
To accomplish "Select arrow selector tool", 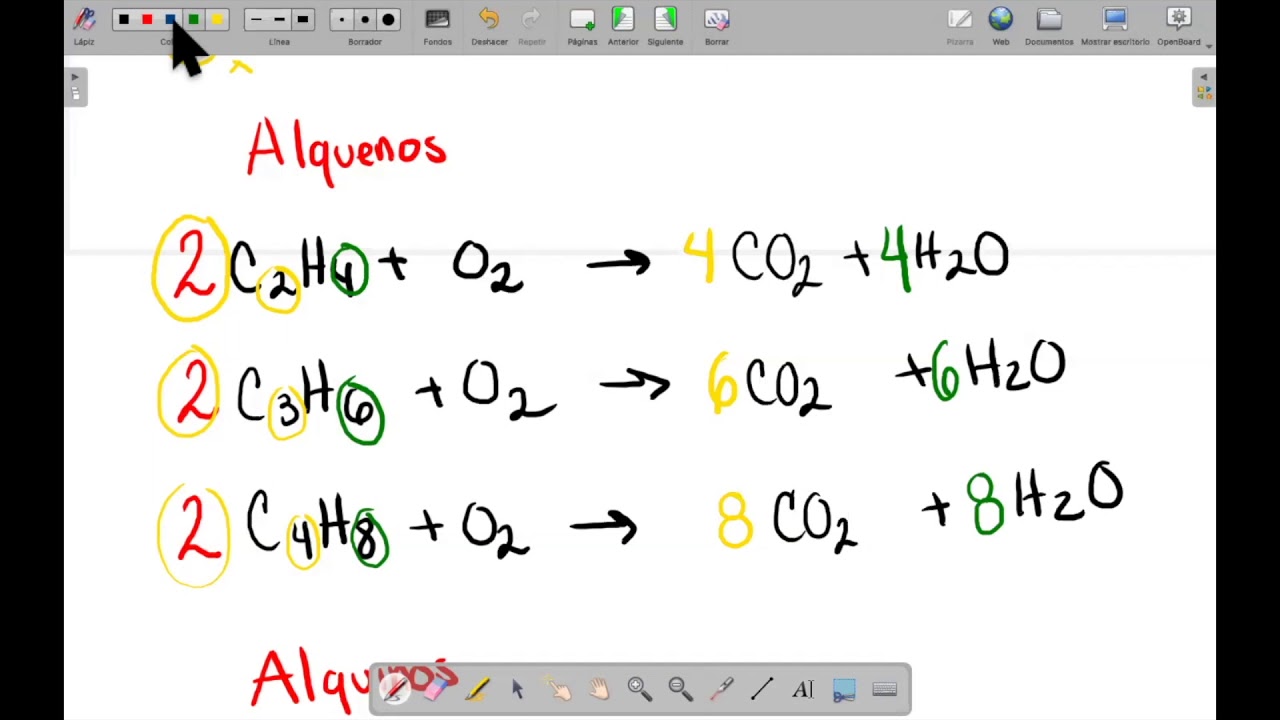I will coord(517,689).
